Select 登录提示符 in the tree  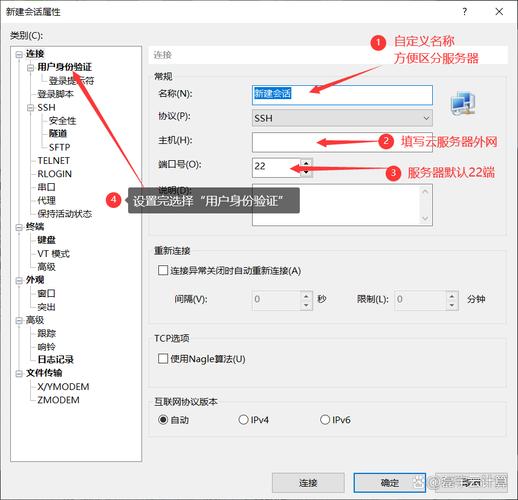click(x=71, y=81)
